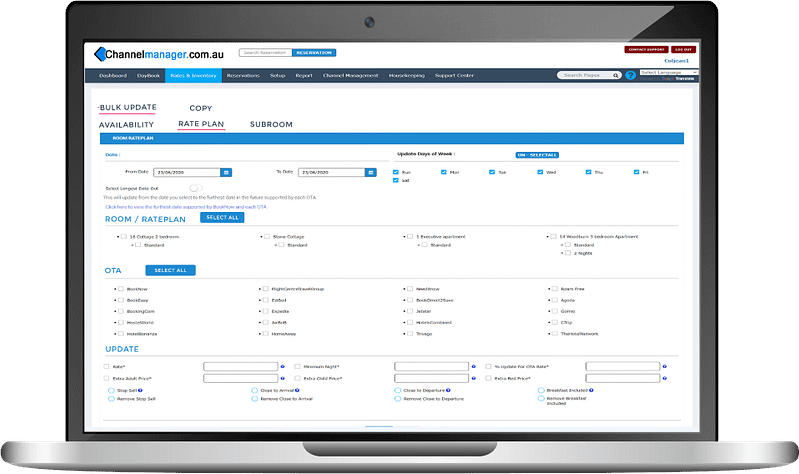Open the Support Center menu
Screen dimensions: 799x474
(x=454, y=75)
